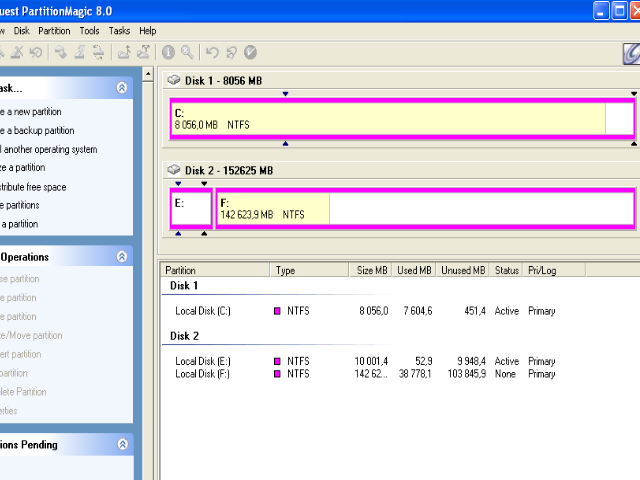Click the magenta NTFS swatch in C: row
Viewport: 640px width, 480px height.
tap(277, 311)
